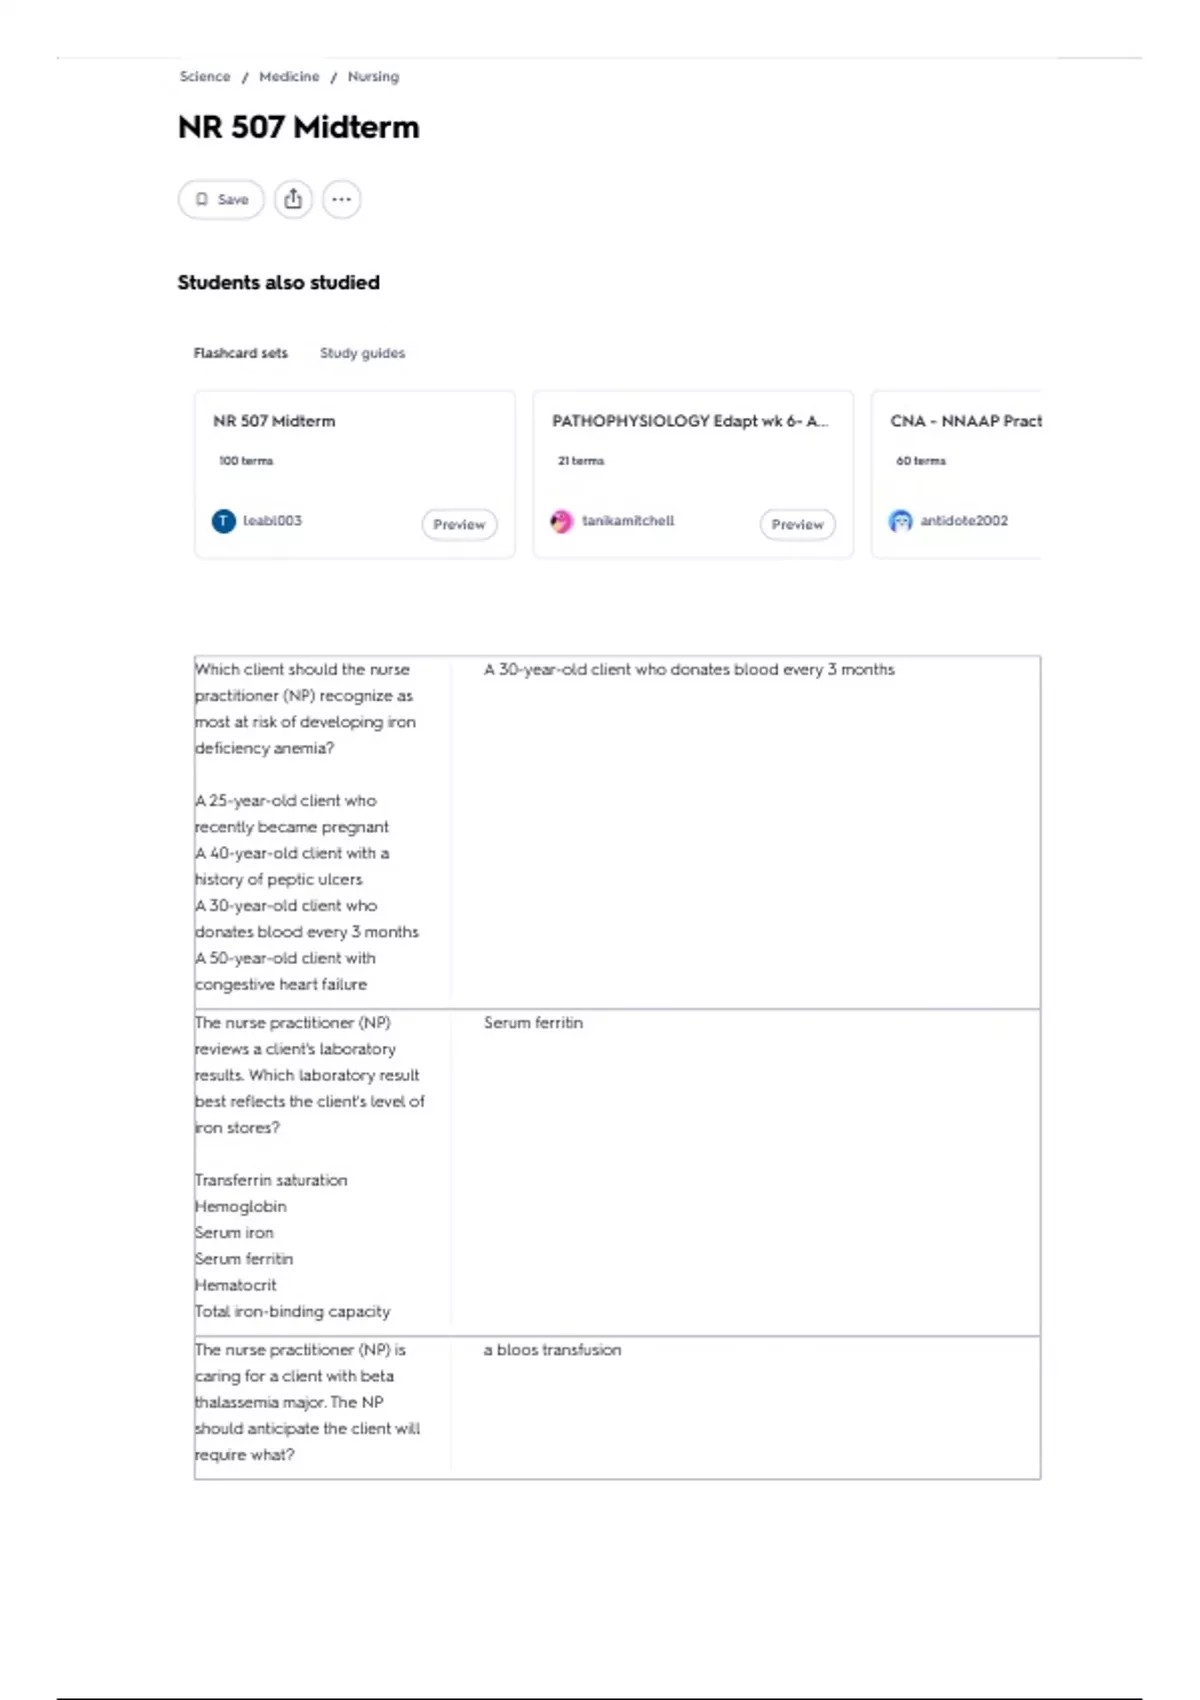The image size is (1200, 1700).
Task: Click the share icon button
Action: click(x=293, y=199)
